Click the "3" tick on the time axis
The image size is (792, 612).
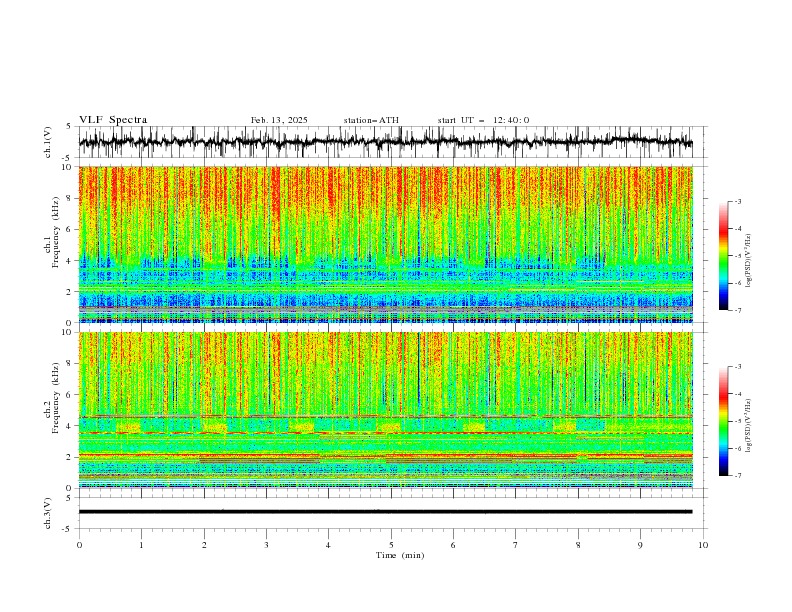coord(266,545)
